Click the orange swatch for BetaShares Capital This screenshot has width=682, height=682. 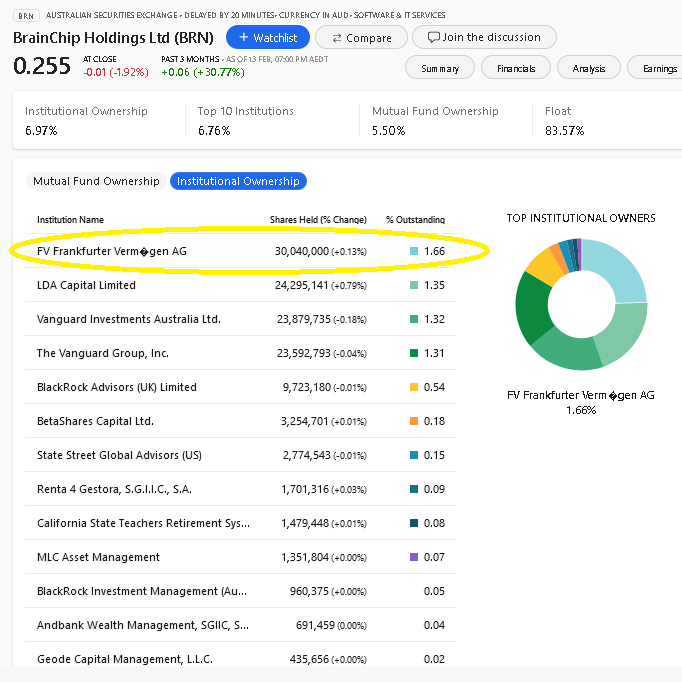coord(413,421)
